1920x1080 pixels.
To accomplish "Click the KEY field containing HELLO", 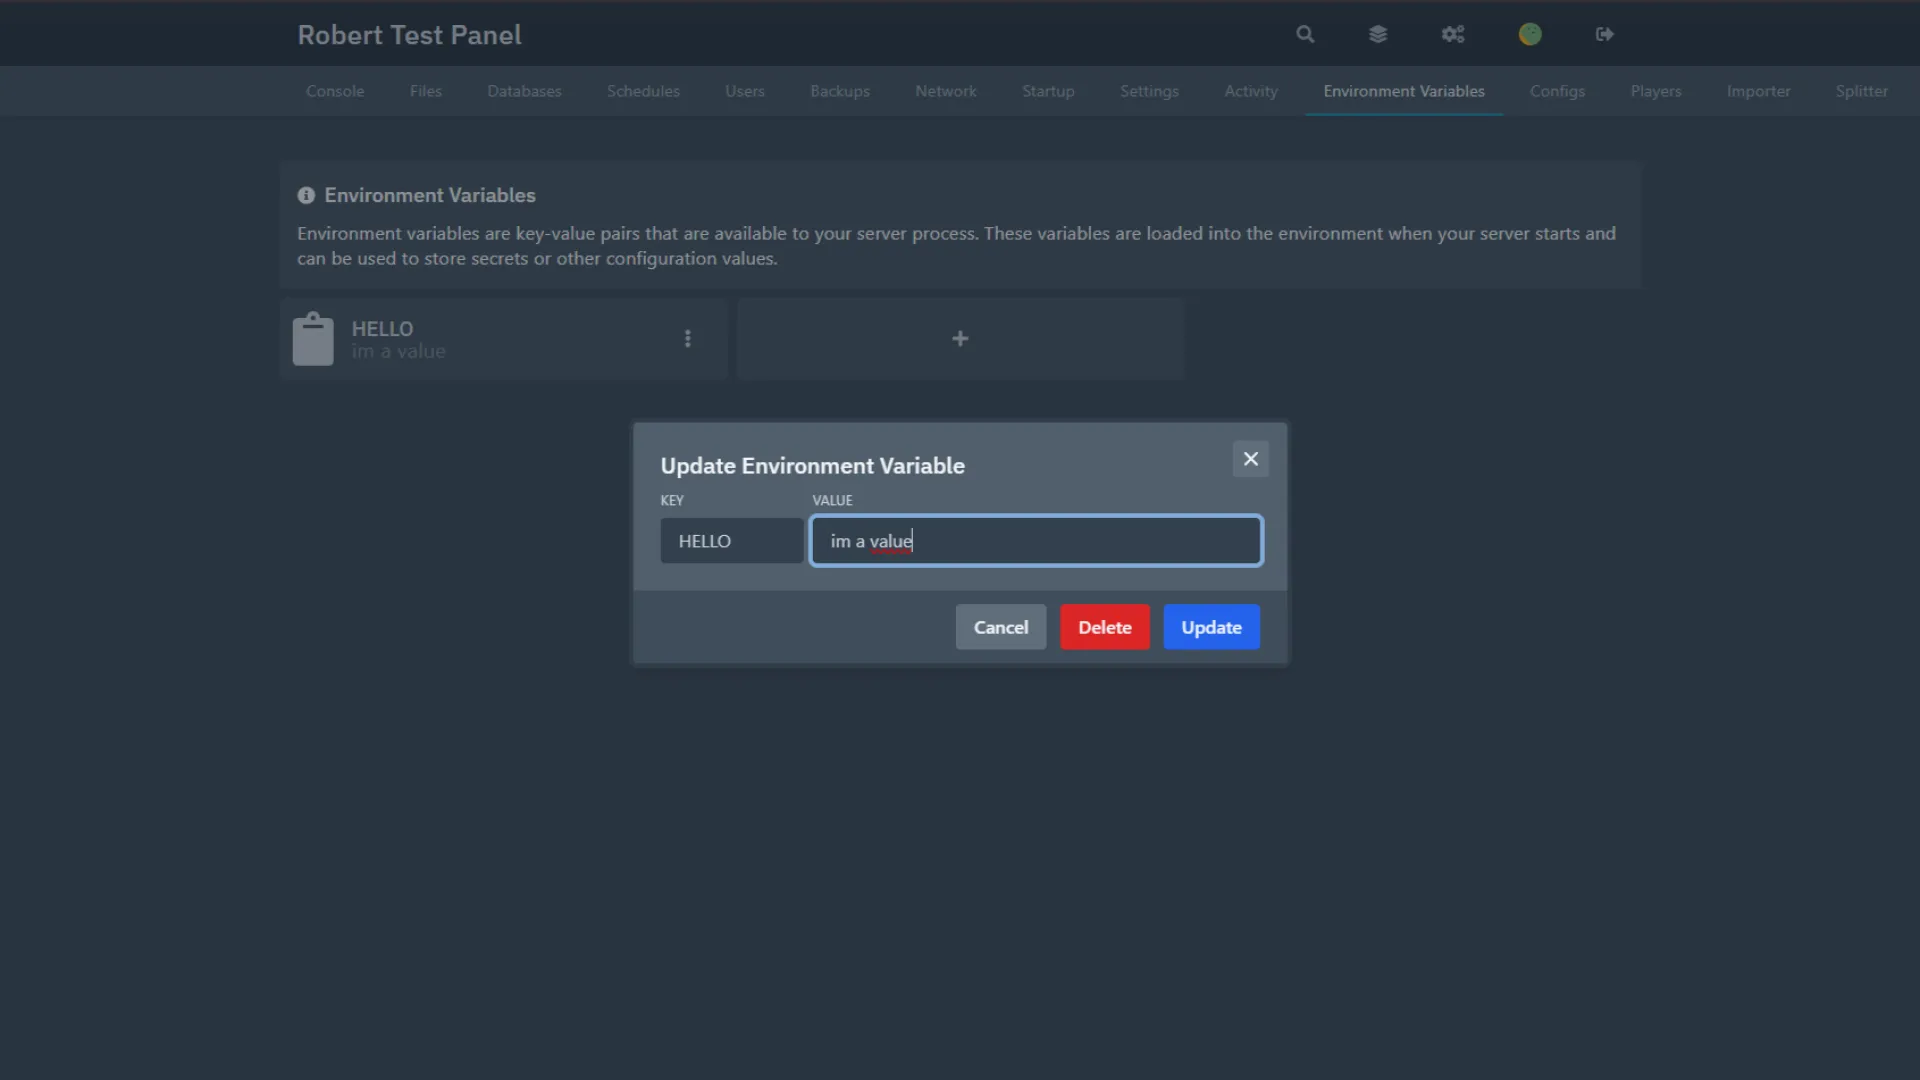I will click(x=731, y=541).
